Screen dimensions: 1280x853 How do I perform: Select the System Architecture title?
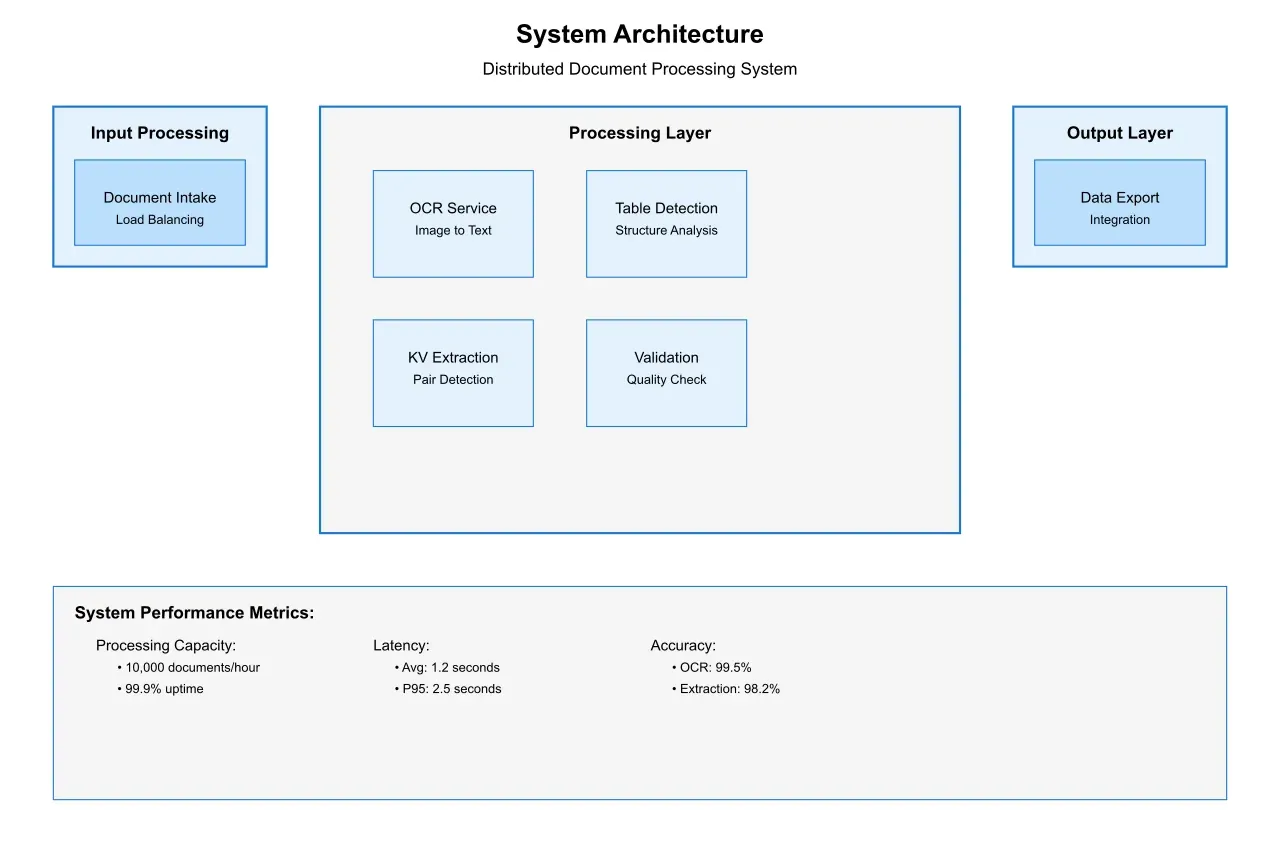639,33
